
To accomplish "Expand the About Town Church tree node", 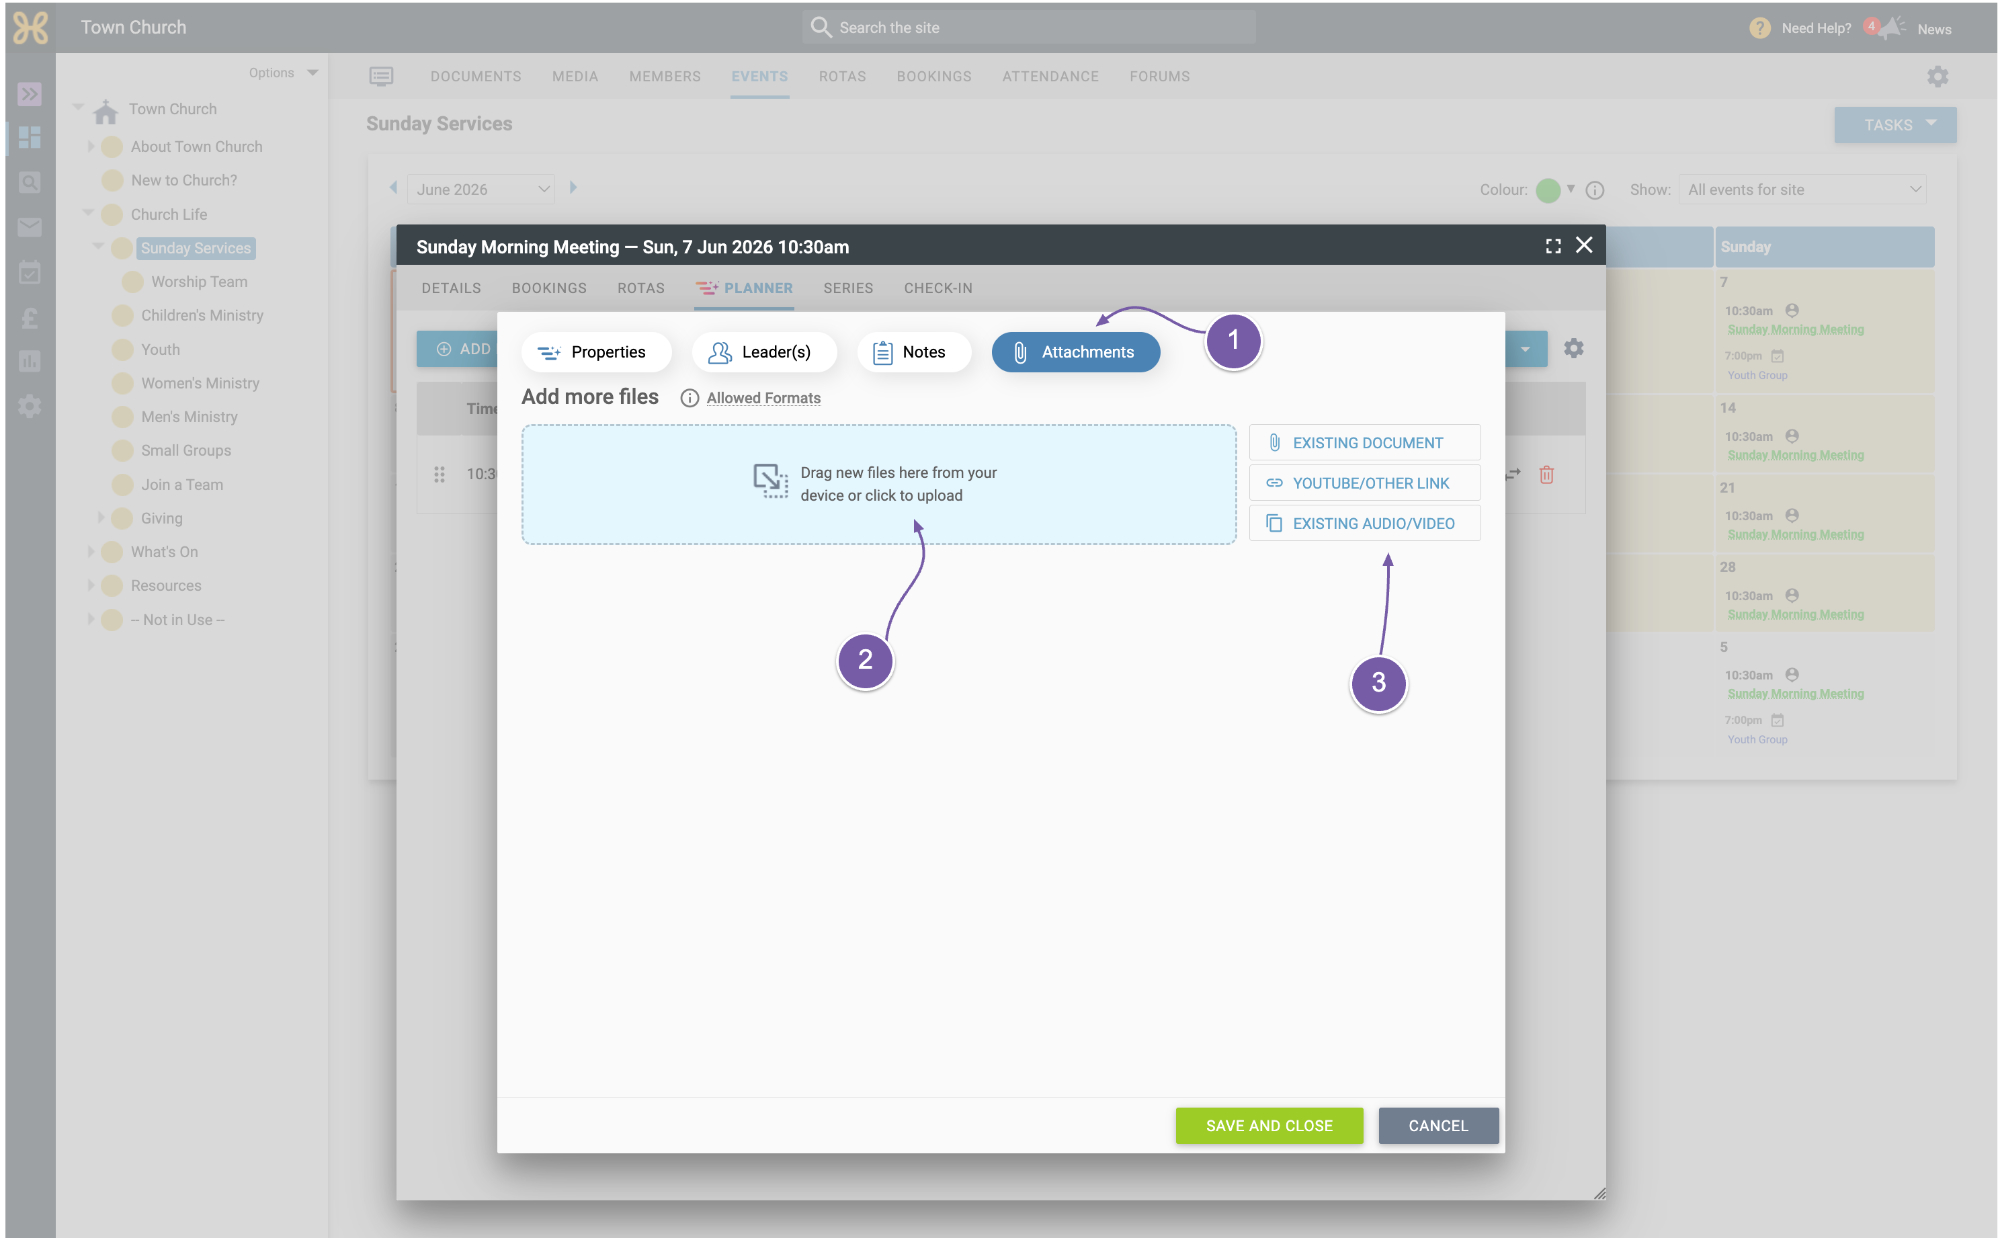I will (90, 146).
